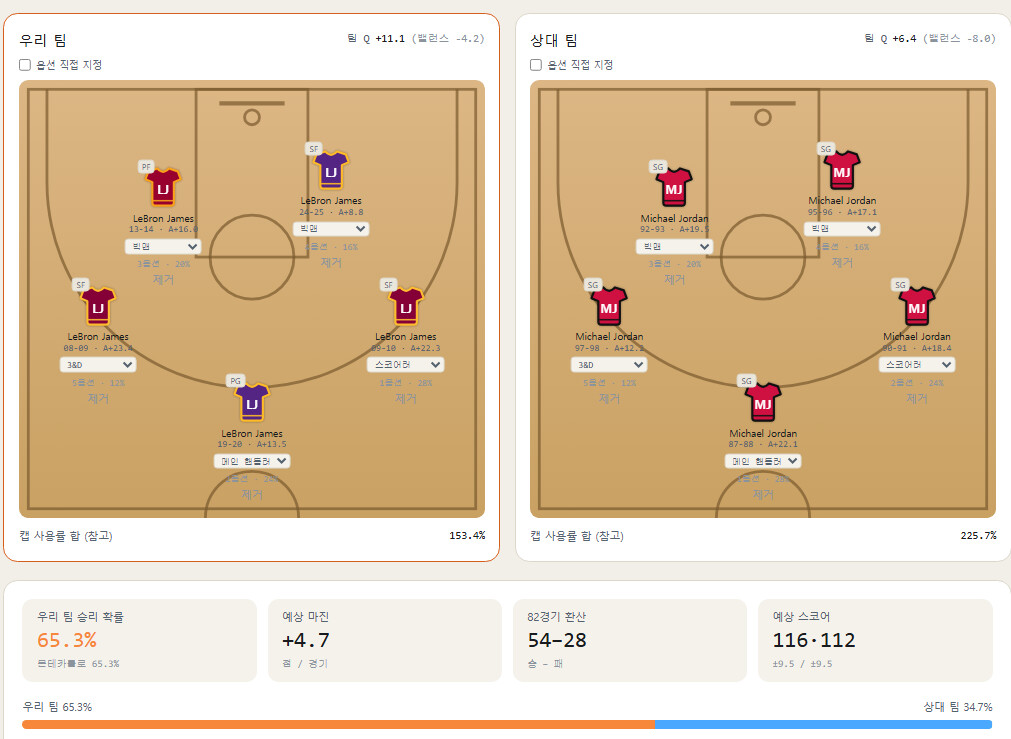The image size is (1011, 739).
Task: Open 빅맨 role dropdown for LeBron 24-25
Action: (331, 228)
